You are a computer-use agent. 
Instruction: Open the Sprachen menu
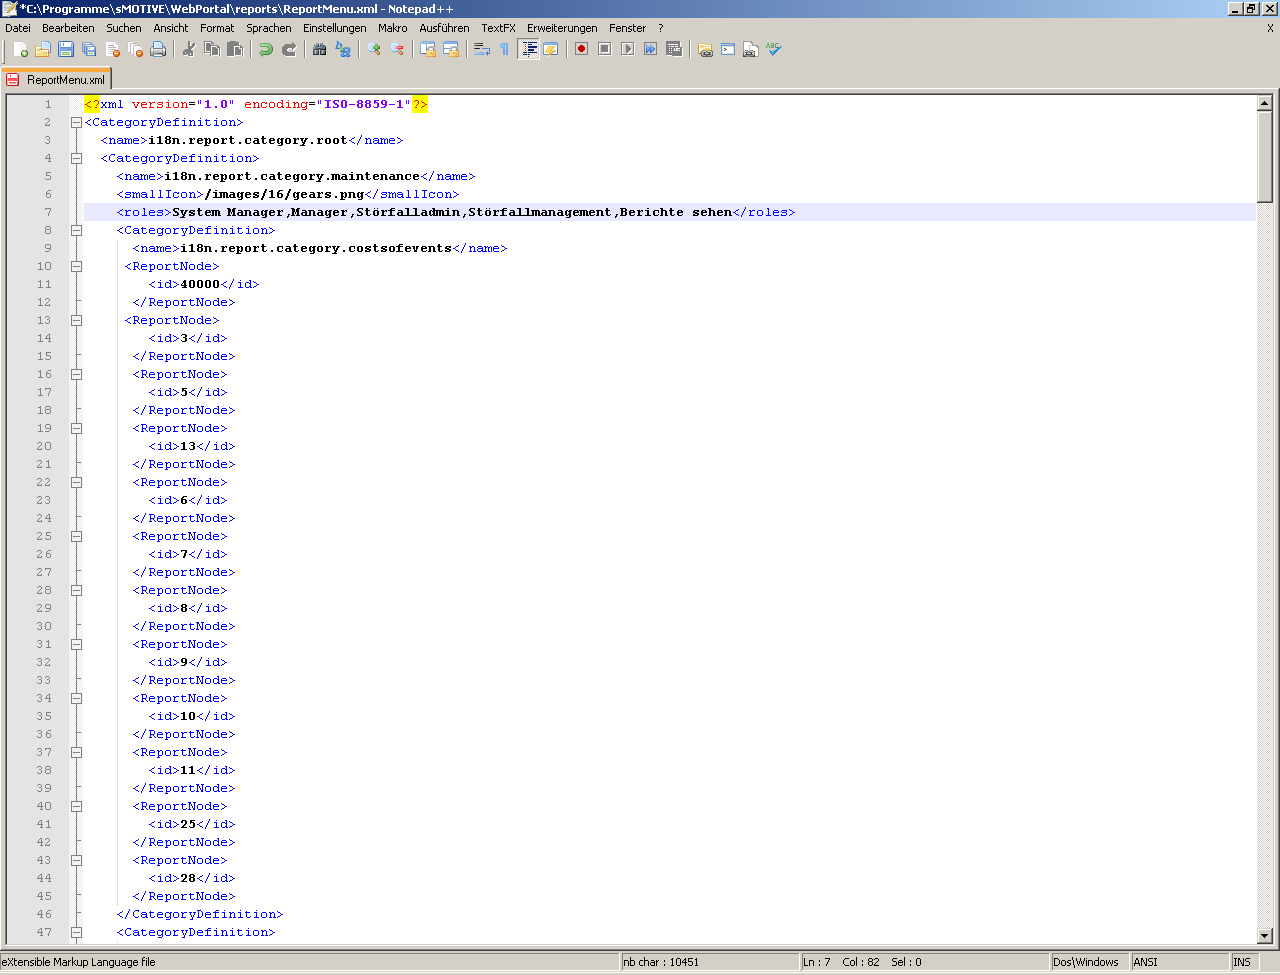click(269, 28)
